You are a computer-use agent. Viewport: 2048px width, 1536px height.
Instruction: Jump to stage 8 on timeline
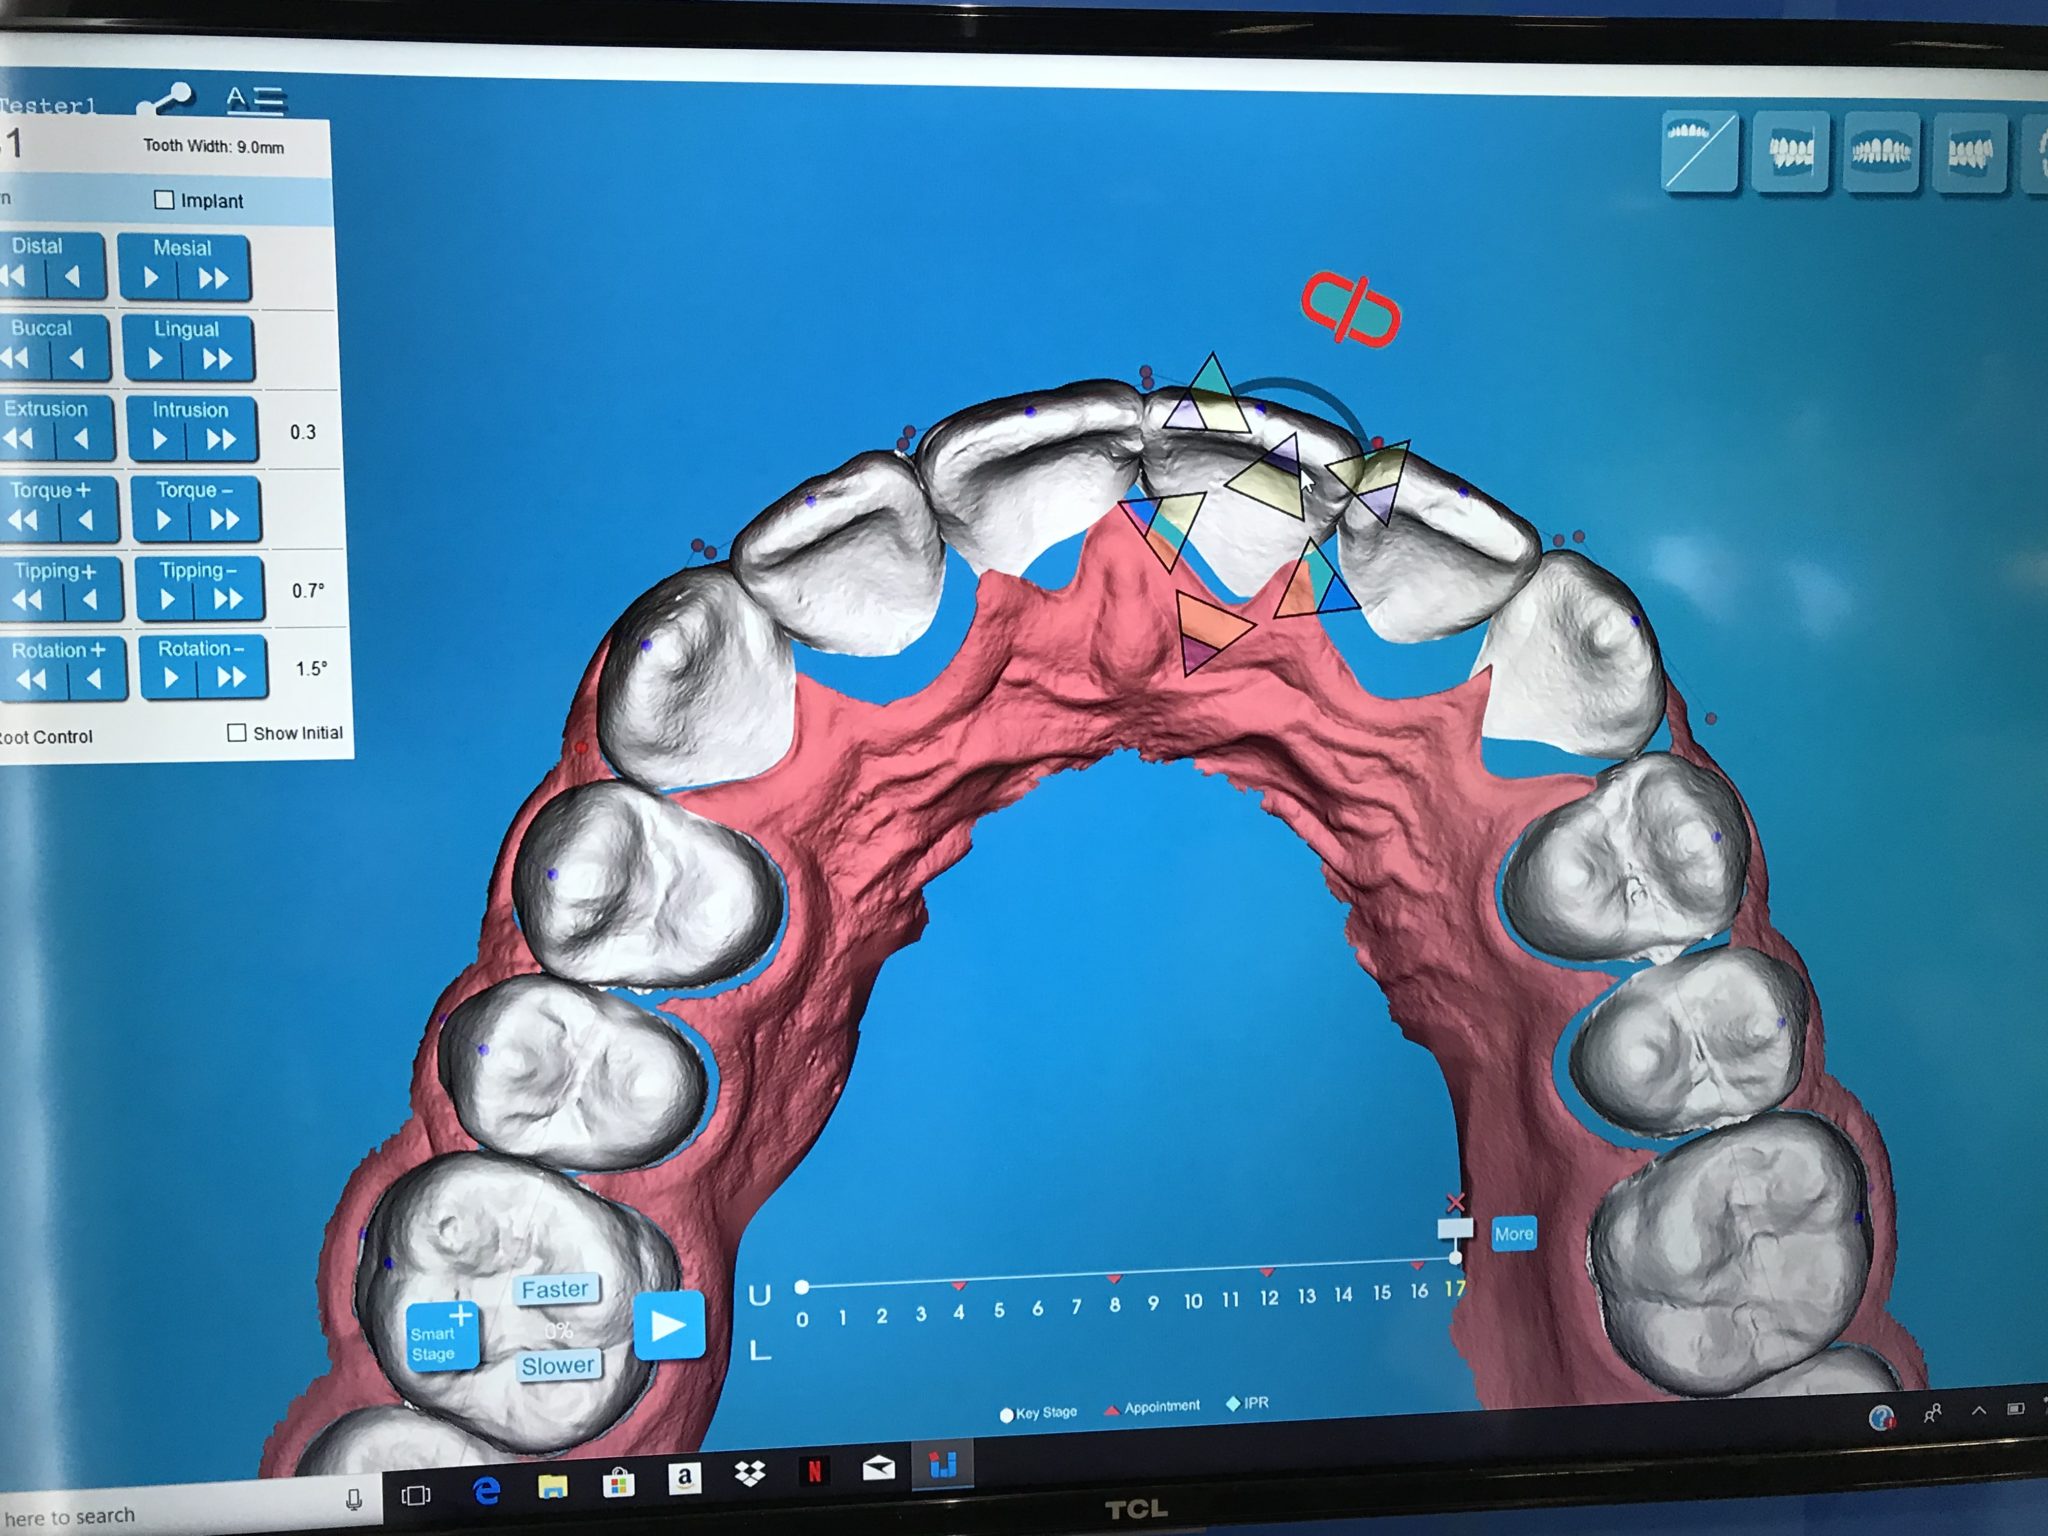[1114, 1305]
